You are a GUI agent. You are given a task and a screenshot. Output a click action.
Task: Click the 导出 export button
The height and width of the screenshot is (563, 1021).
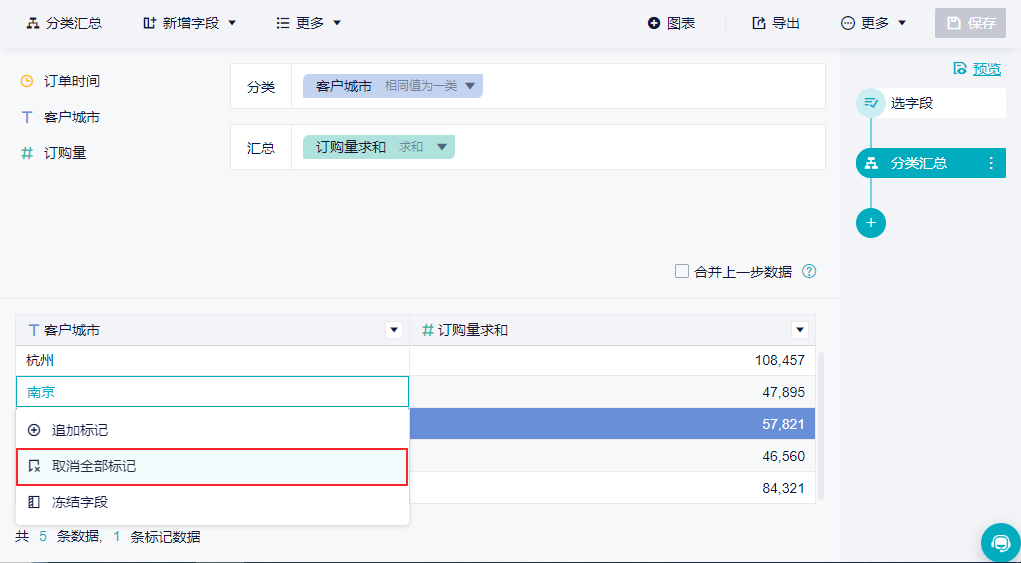tap(776, 23)
